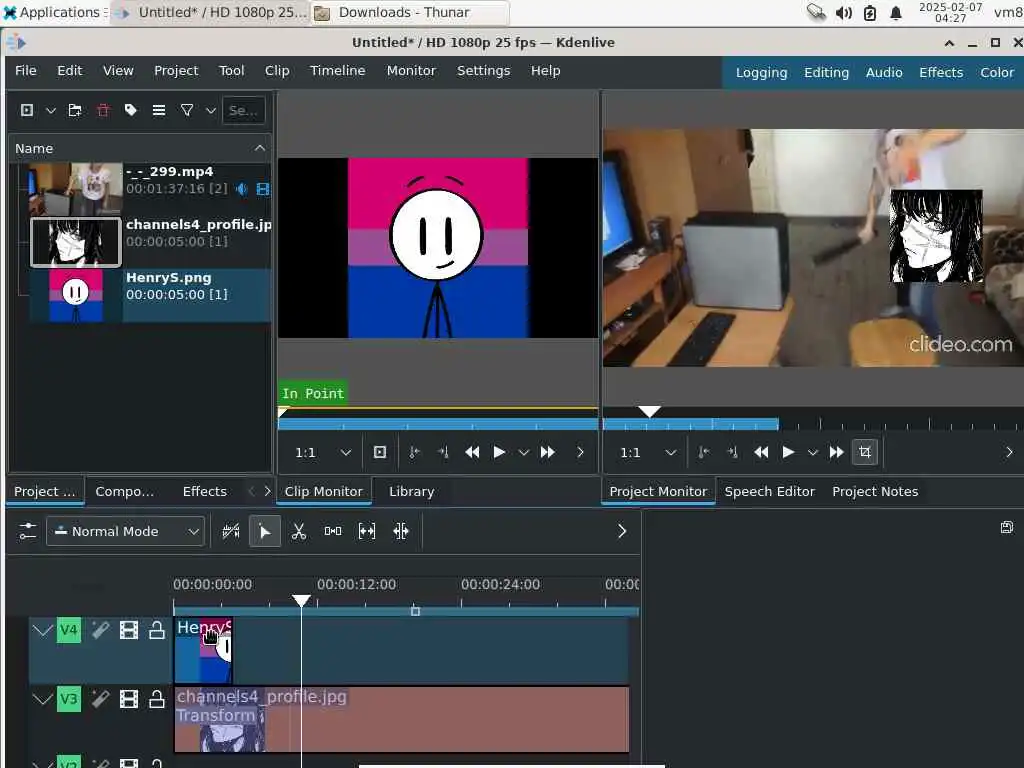Open timeline track settings icon
The width and height of the screenshot is (1024, 768).
tap(27, 531)
